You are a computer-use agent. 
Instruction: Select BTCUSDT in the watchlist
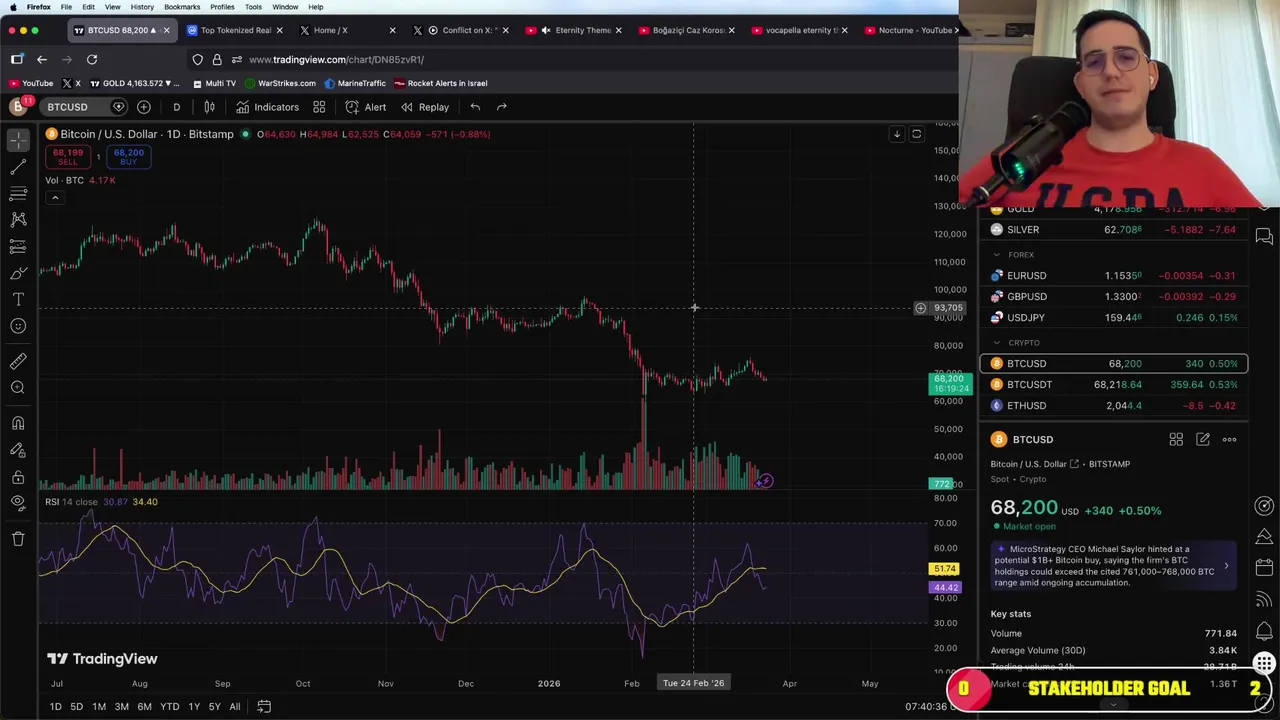(1114, 385)
